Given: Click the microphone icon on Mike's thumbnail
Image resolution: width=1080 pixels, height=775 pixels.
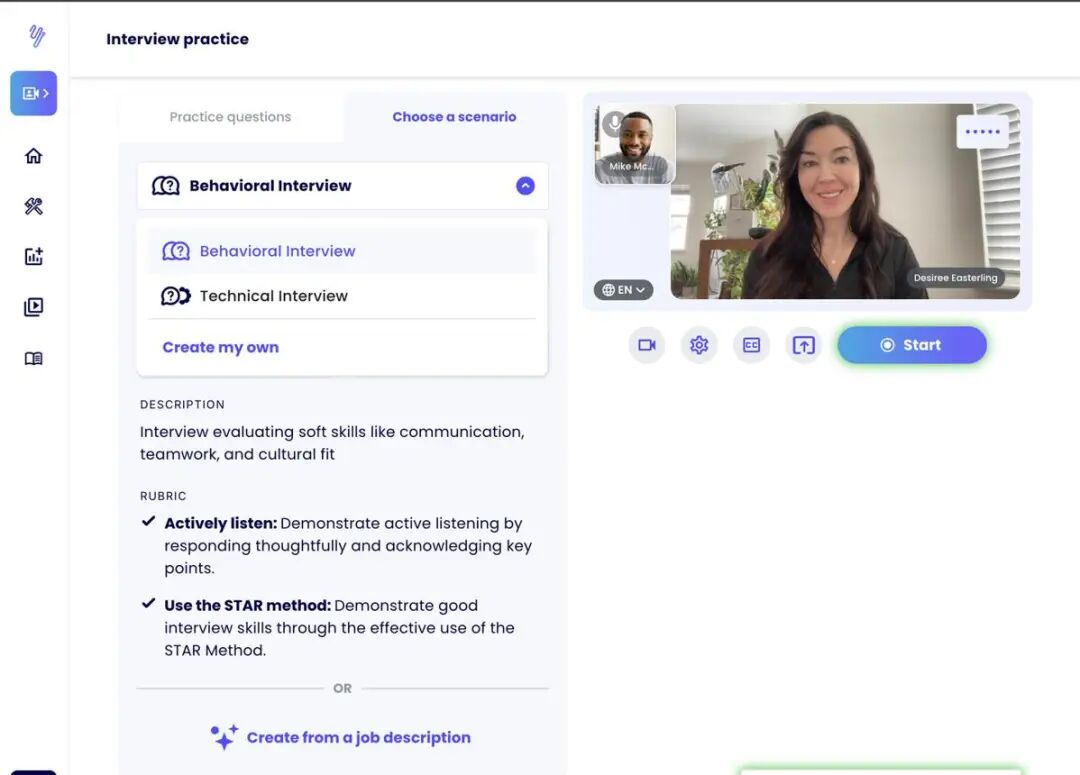Looking at the screenshot, I should click(614, 124).
